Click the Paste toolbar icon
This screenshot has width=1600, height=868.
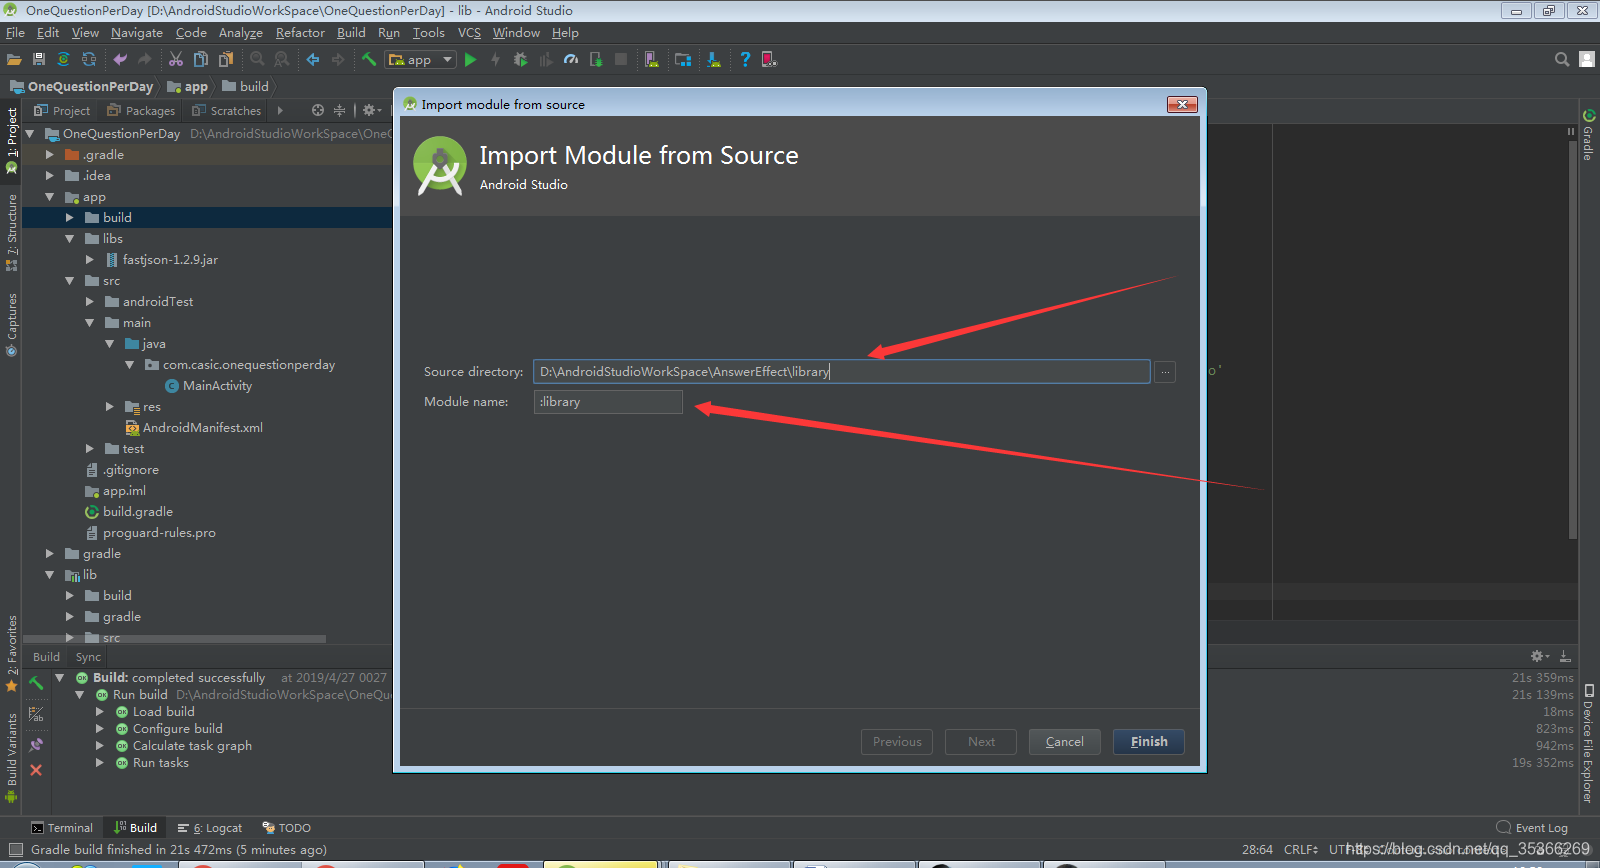click(x=226, y=60)
